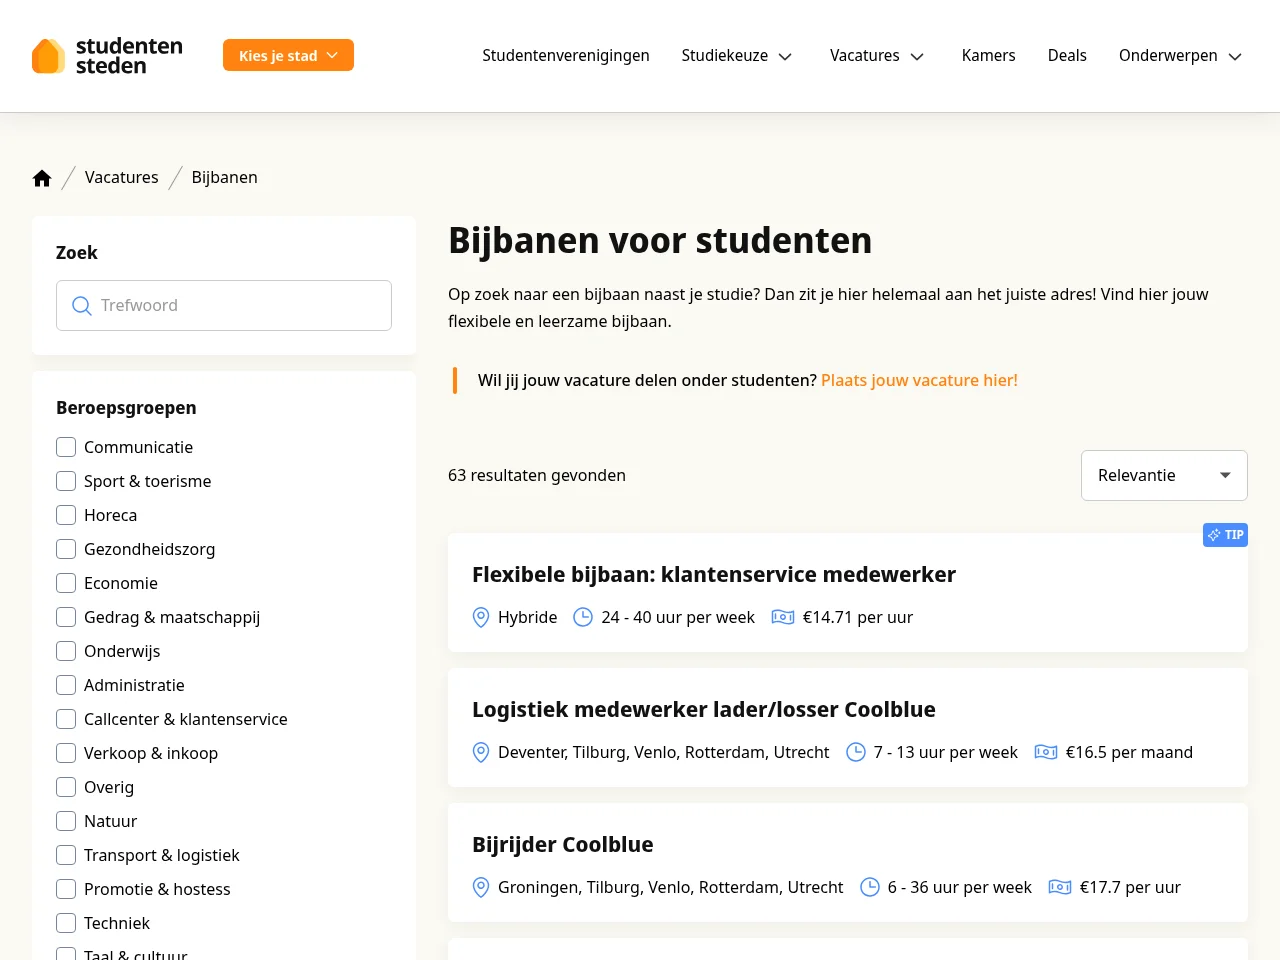This screenshot has height=960, width=1280.
Task: Open the Deals menu item
Action: (1067, 56)
